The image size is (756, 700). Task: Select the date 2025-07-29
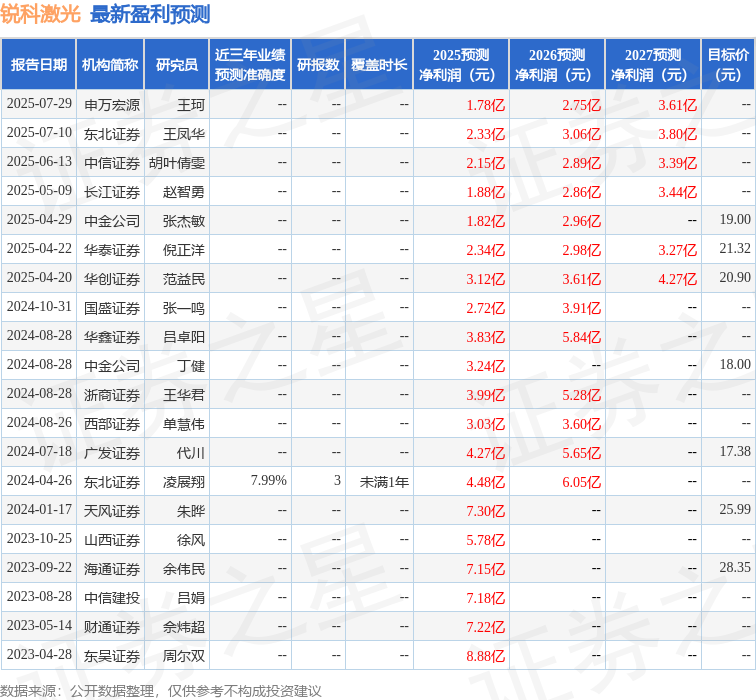point(39,104)
